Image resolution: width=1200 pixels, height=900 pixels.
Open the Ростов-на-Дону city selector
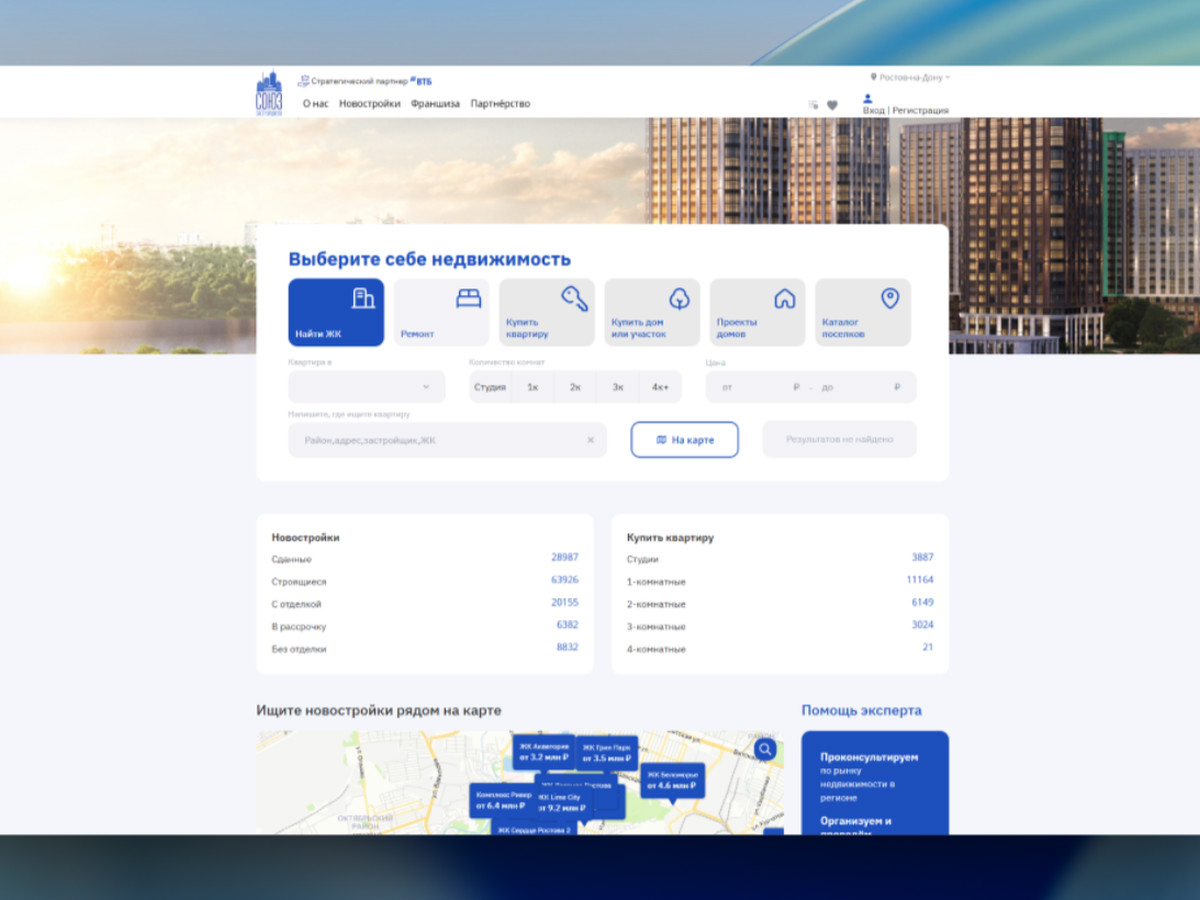pyautogui.click(x=910, y=77)
